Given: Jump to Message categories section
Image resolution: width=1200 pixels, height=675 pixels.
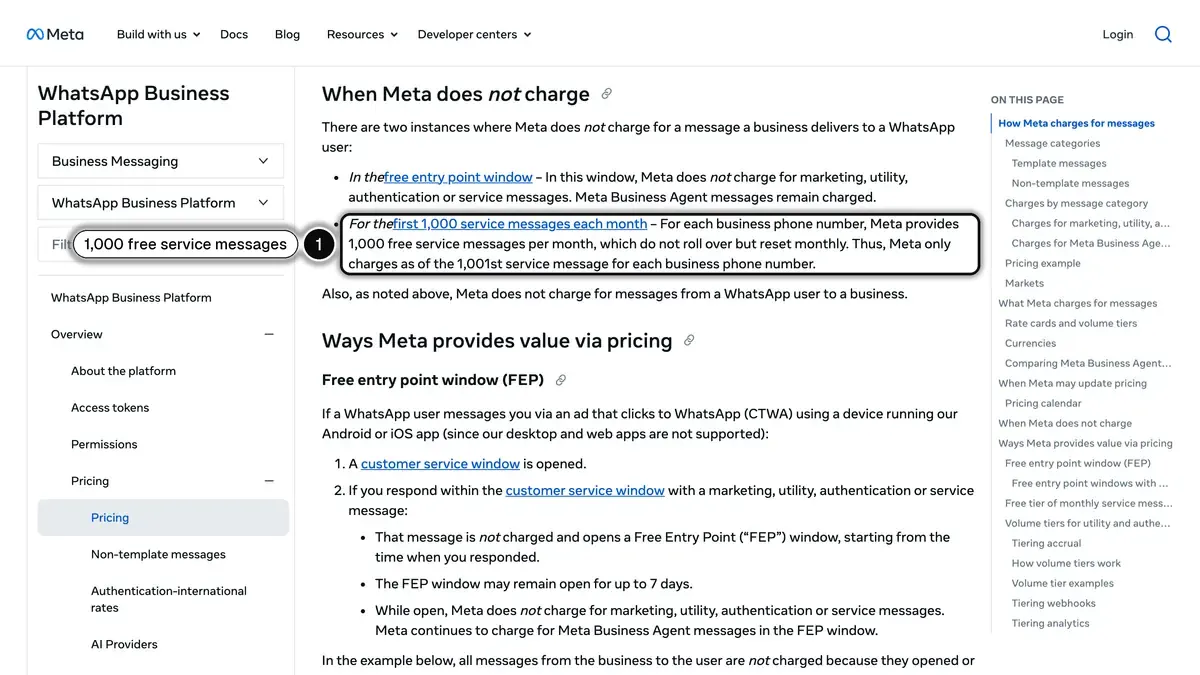Looking at the screenshot, I should tap(1052, 143).
